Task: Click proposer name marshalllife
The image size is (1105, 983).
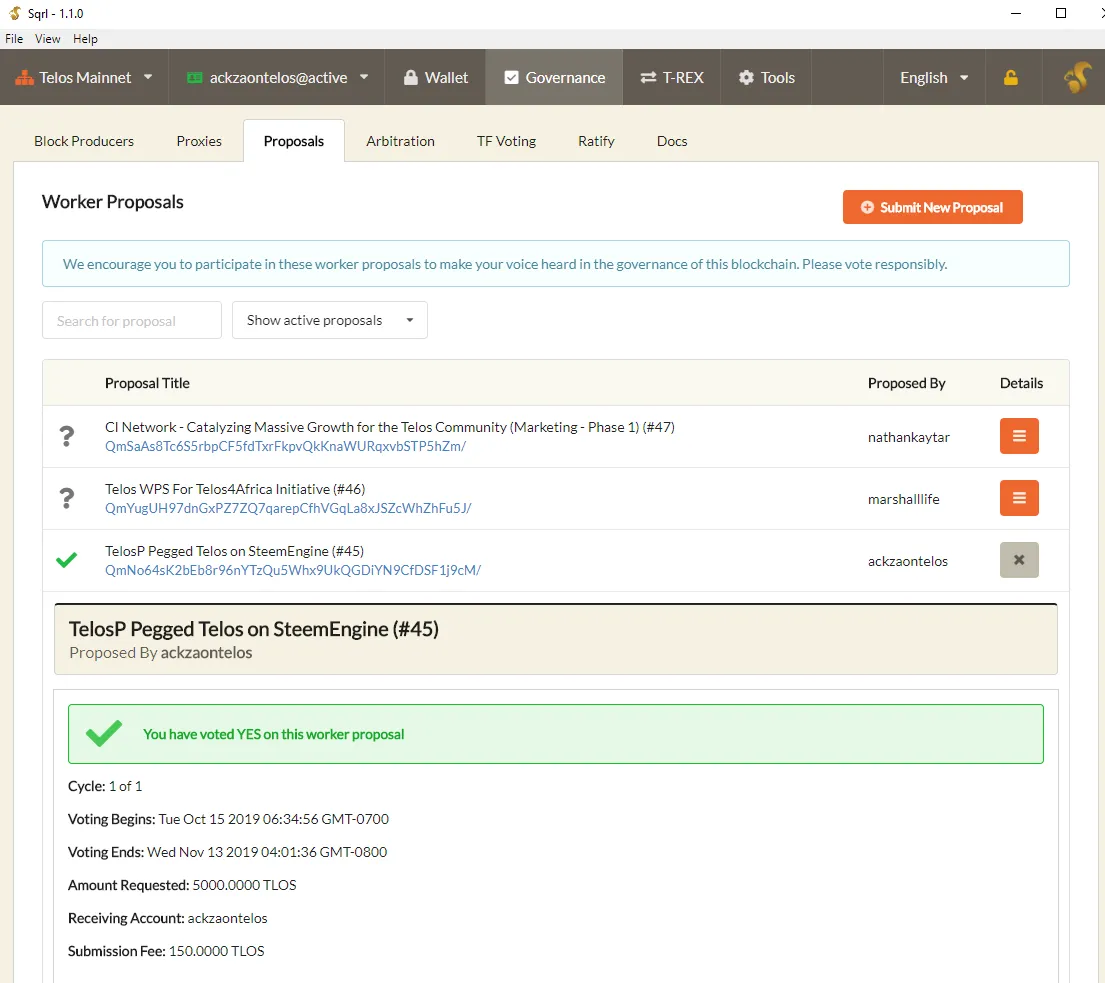Action: pos(903,499)
